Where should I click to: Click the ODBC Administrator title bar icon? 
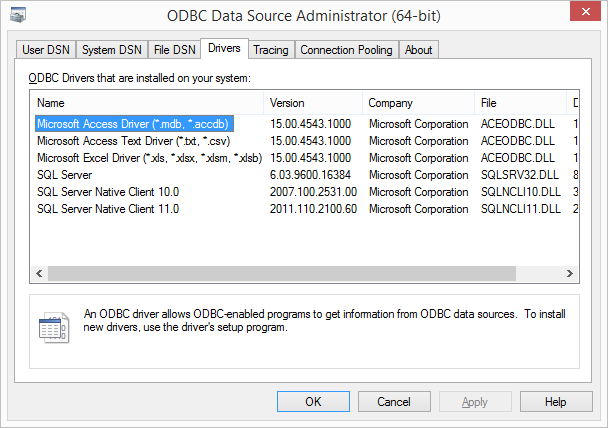click(x=18, y=15)
